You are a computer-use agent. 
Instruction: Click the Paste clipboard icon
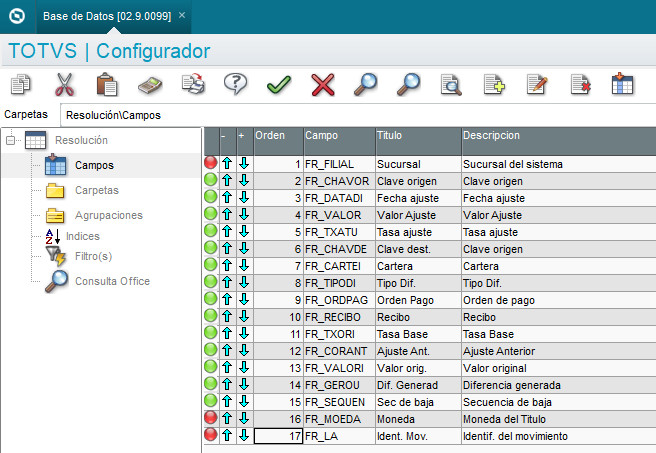(x=107, y=84)
